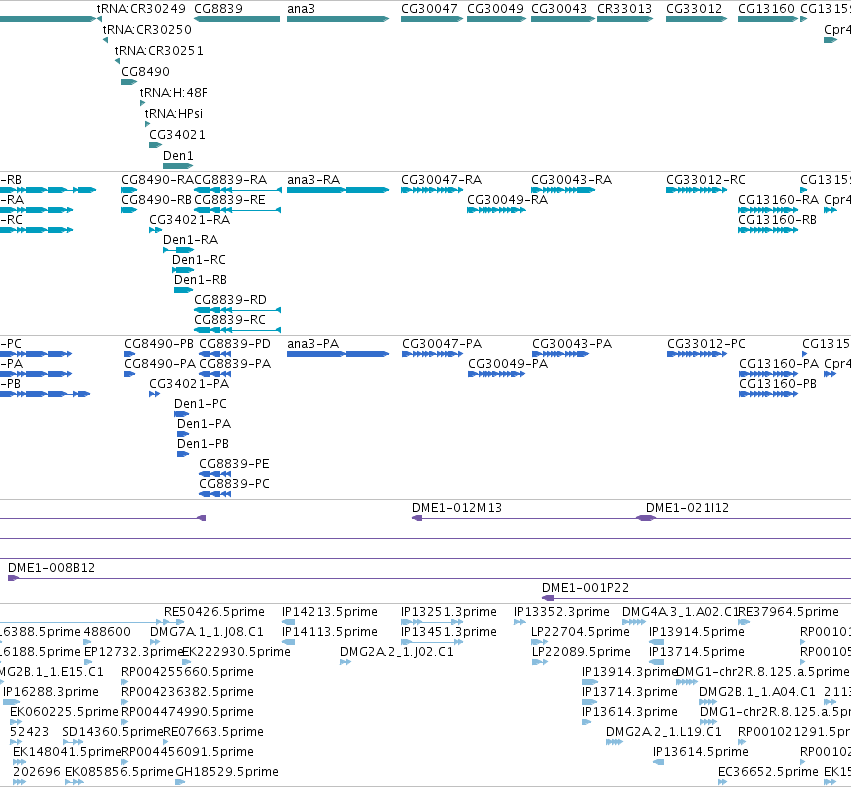Click the CG13160-RA transcript label
Image resolution: width=851 pixels, height=787 pixels.
tap(778, 200)
